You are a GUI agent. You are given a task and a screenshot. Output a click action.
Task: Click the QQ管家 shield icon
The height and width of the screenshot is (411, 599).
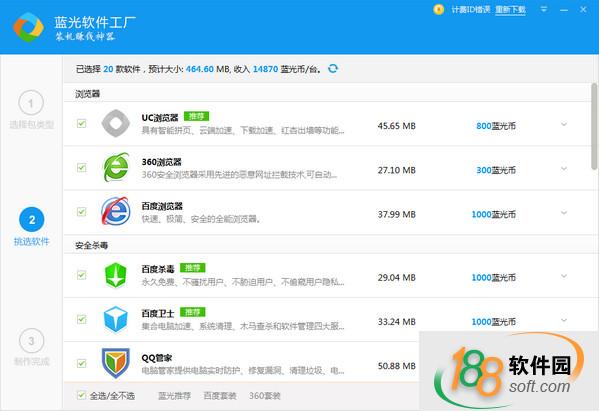(x=115, y=363)
